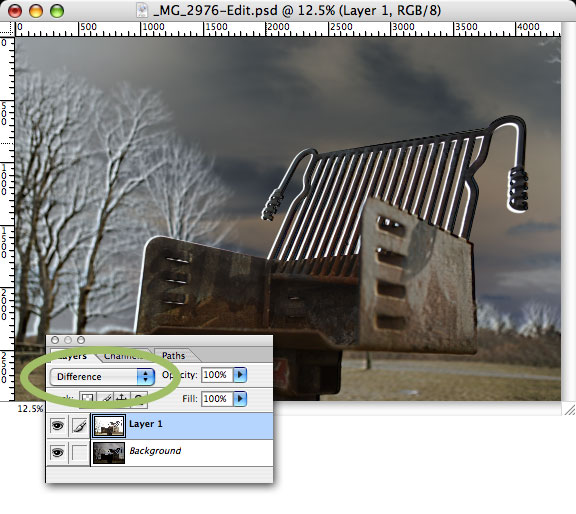The image size is (576, 514).
Task: Click the Fill 100% field
Action: click(x=217, y=399)
